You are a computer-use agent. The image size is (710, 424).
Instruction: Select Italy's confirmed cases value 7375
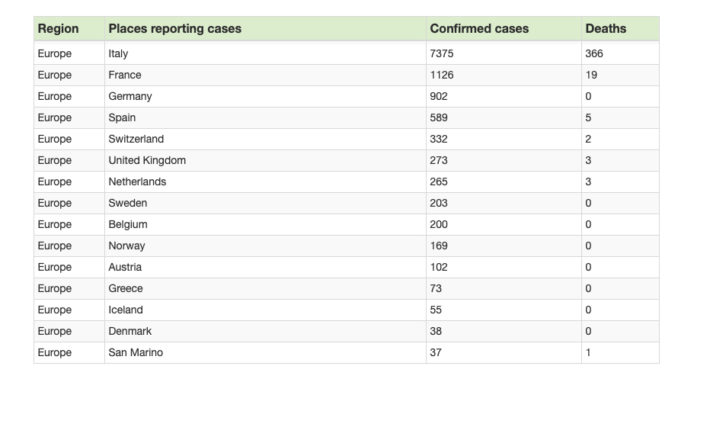pyautogui.click(x=442, y=54)
